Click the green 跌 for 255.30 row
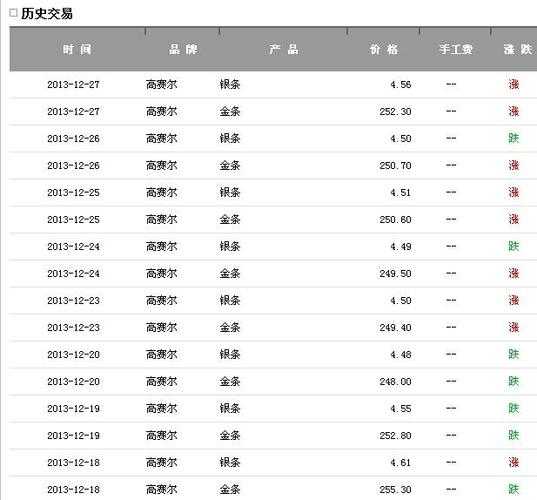The image size is (537, 500). coord(513,489)
